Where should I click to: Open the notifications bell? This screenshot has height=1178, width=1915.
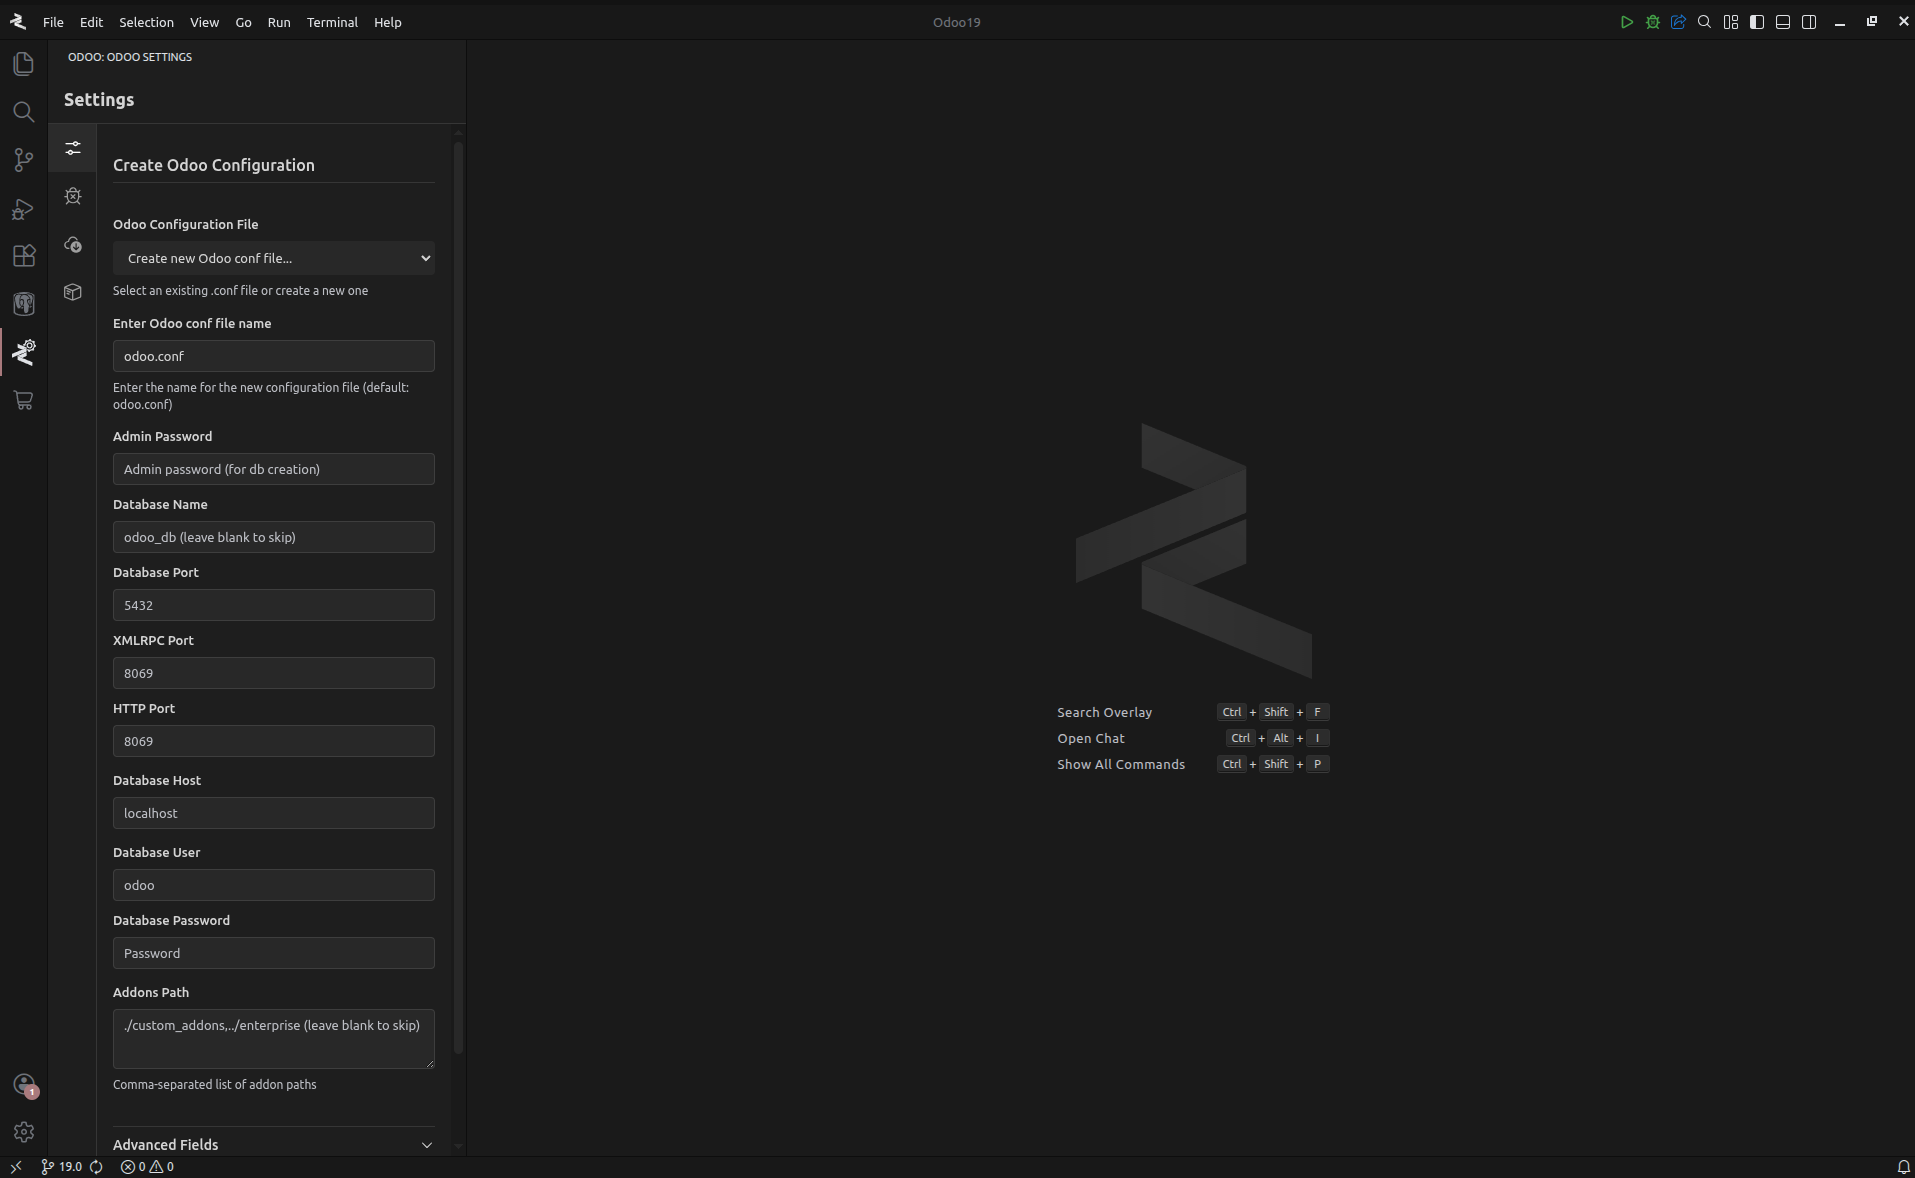click(x=1904, y=1166)
